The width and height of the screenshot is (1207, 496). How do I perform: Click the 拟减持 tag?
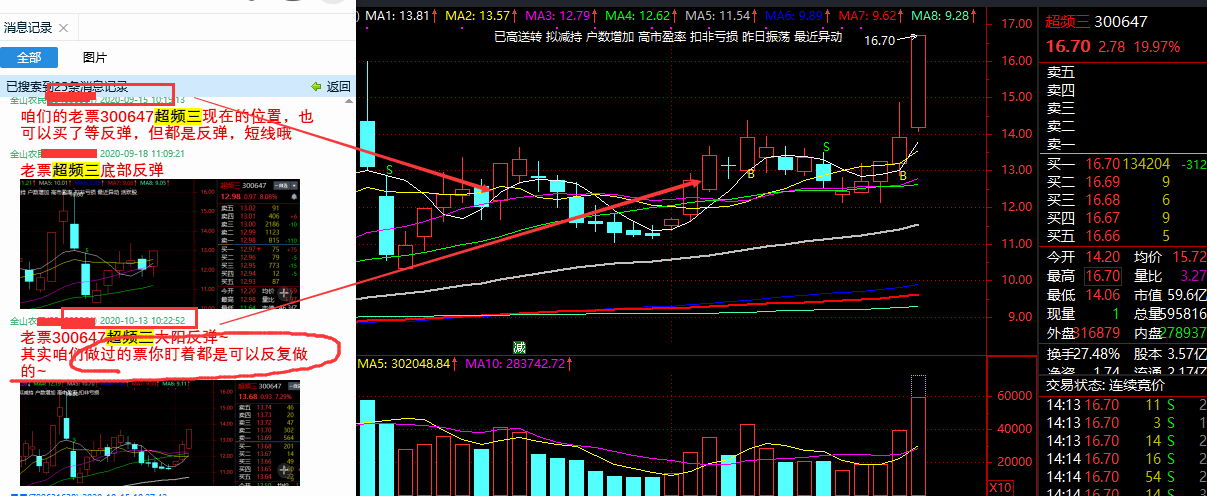[x=563, y=37]
